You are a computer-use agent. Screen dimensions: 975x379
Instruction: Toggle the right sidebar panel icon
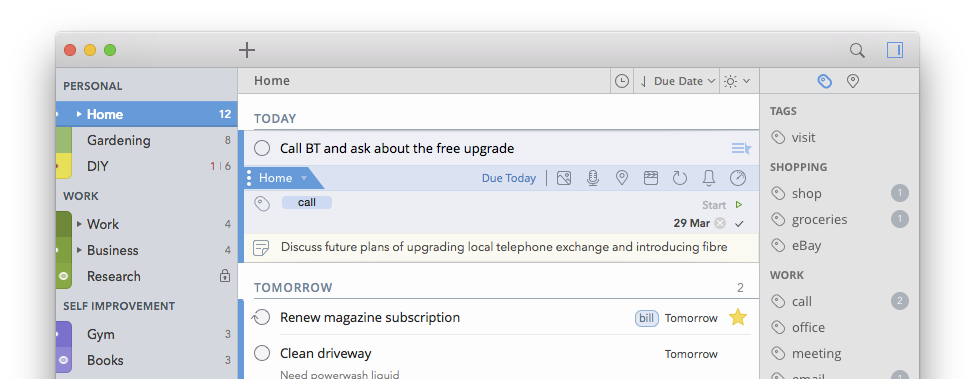click(x=895, y=50)
